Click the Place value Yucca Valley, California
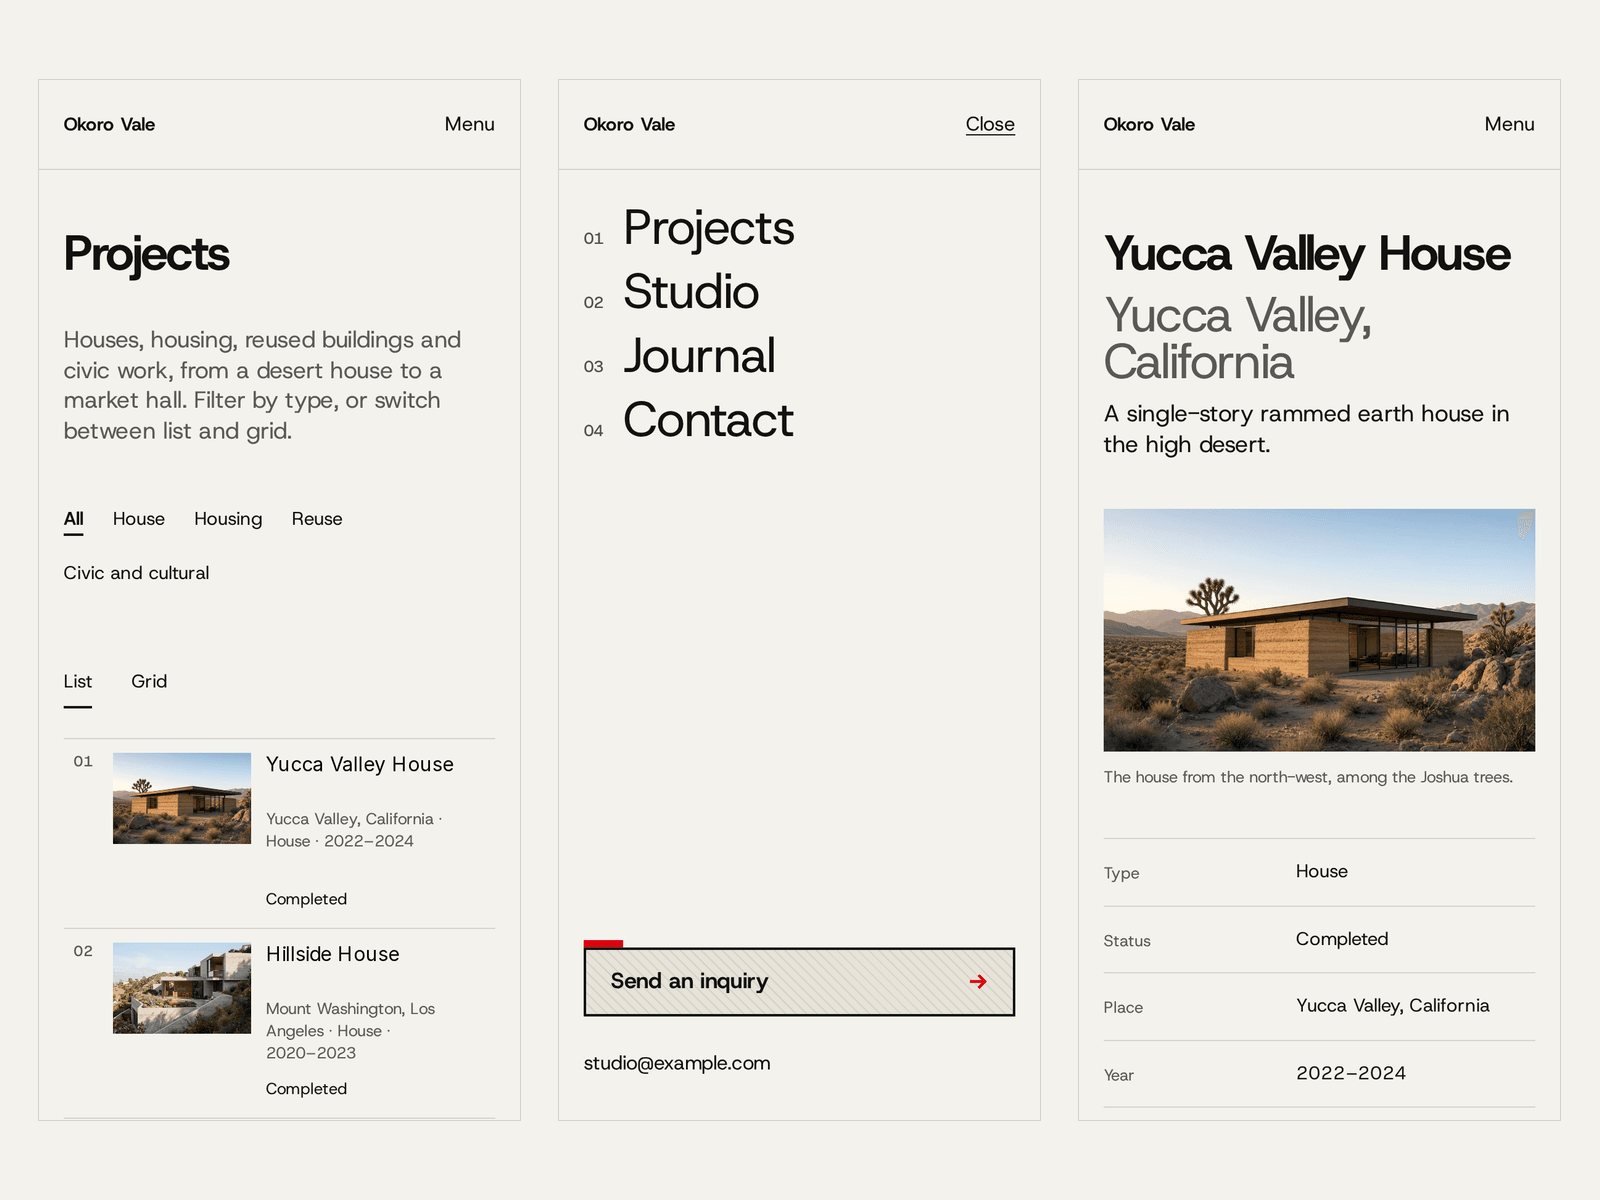Screen dimensions: 1600x1200 pyautogui.click(x=1393, y=1006)
